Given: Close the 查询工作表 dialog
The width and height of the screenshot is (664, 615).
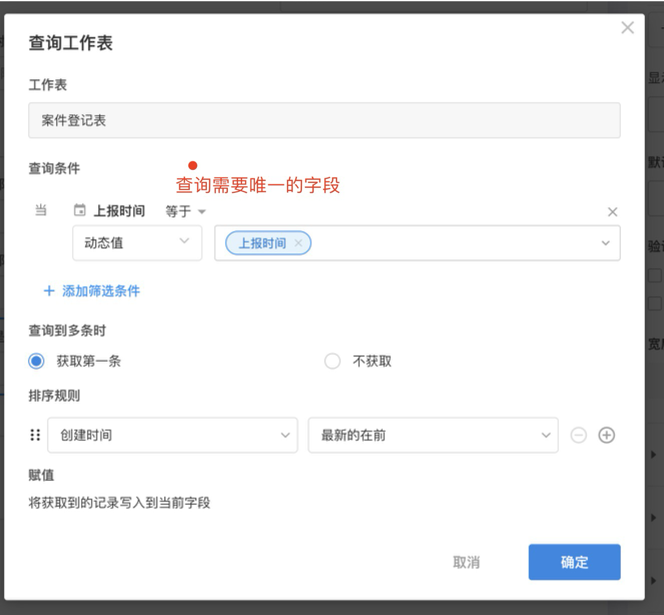Looking at the screenshot, I should (627, 28).
